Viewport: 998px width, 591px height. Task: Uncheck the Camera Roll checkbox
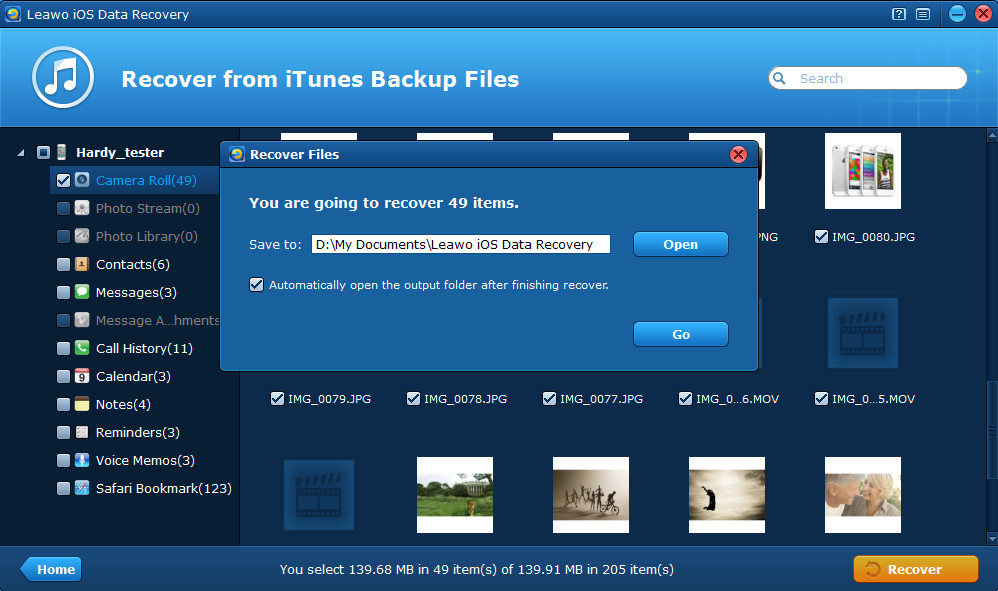[64, 180]
